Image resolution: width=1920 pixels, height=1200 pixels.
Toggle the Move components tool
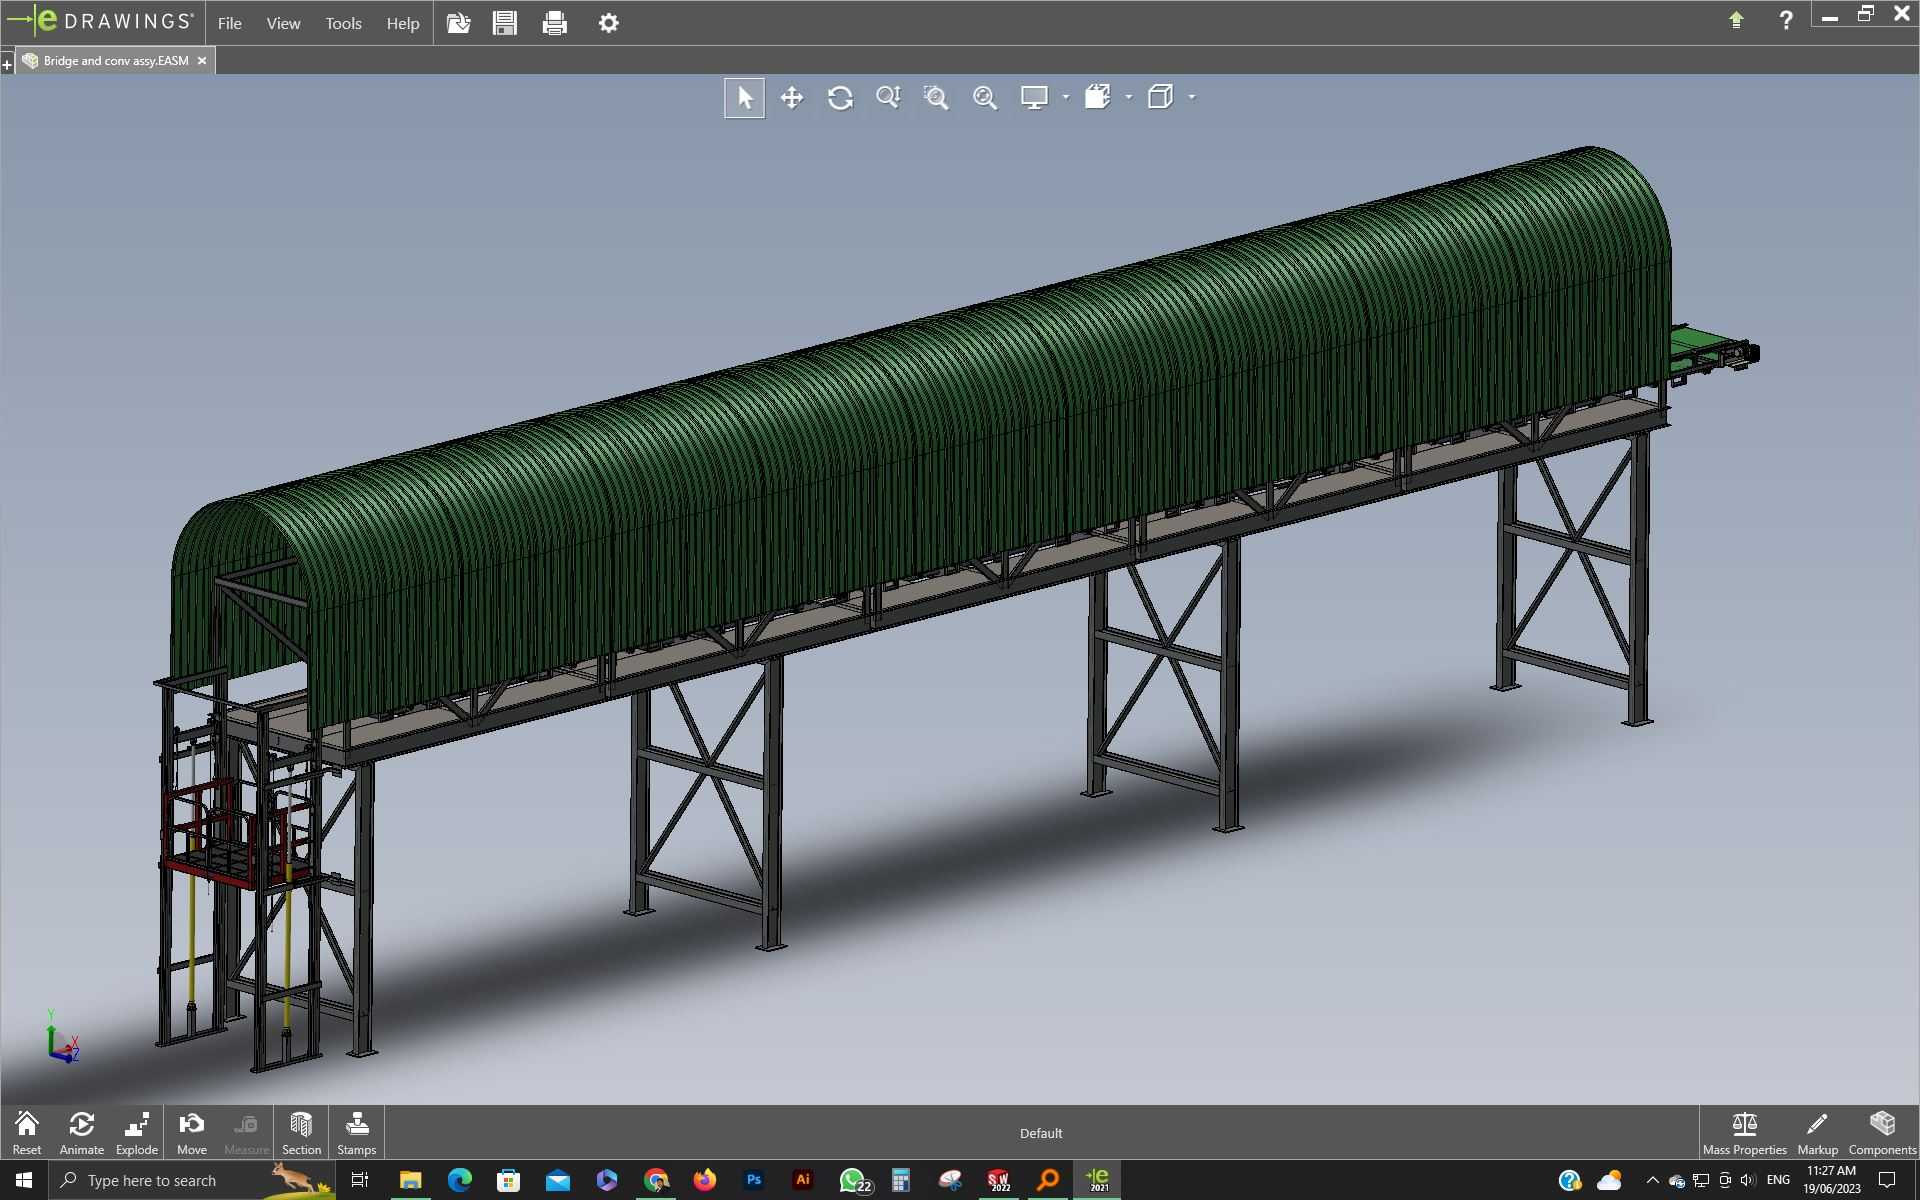[x=192, y=1133]
